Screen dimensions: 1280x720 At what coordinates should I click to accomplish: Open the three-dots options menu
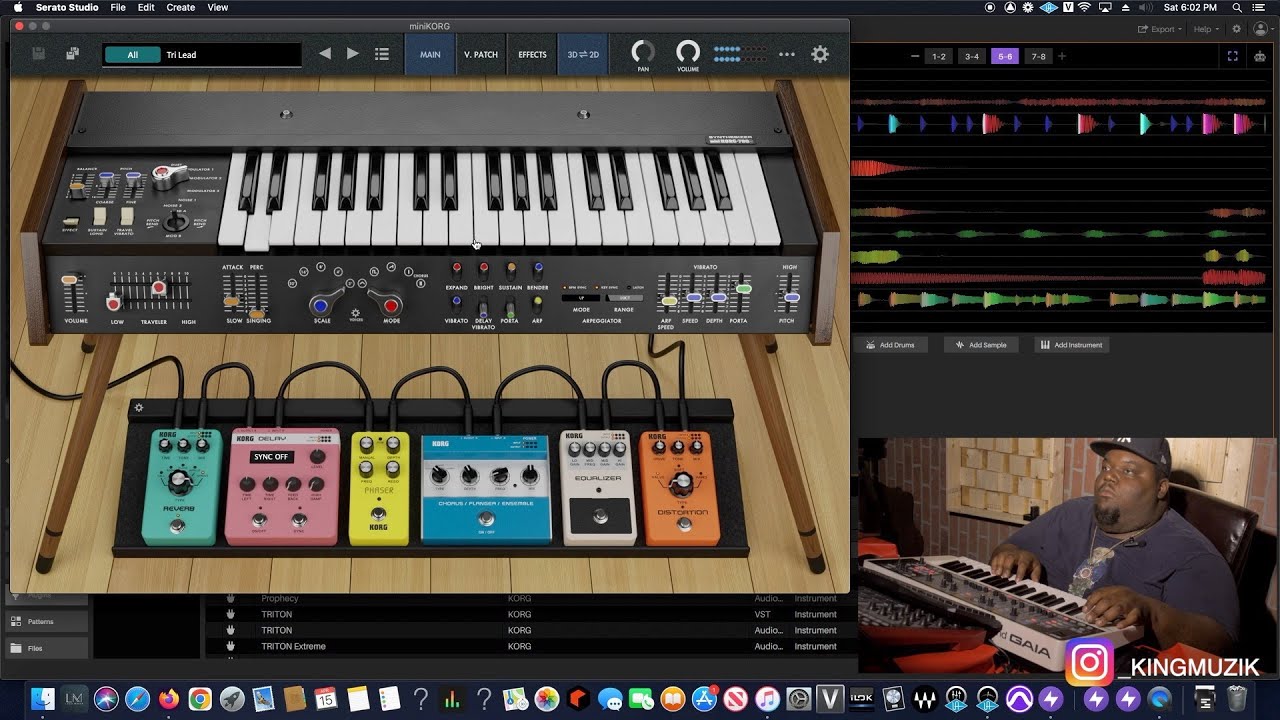787,55
